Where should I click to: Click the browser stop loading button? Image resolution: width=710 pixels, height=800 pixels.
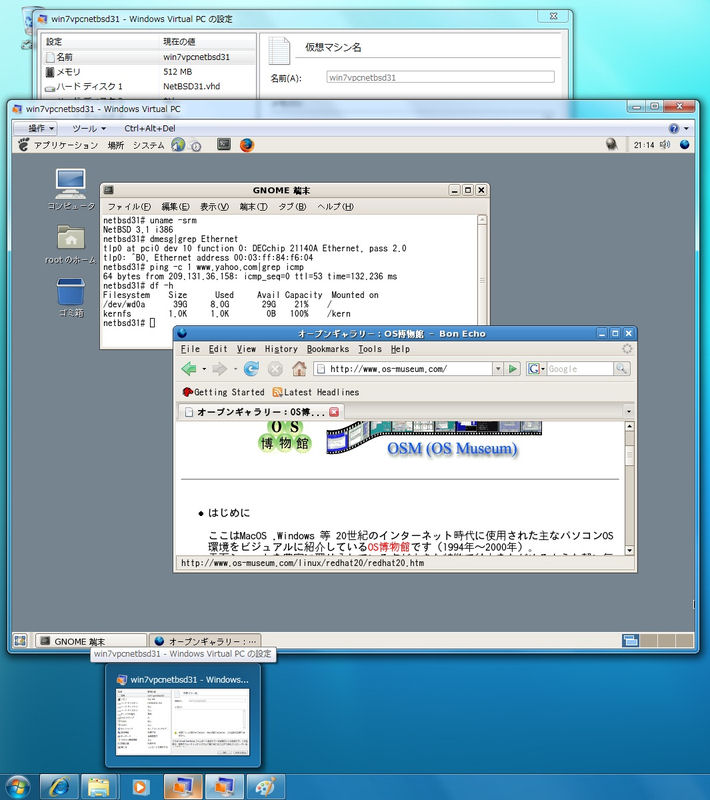[275, 368]
